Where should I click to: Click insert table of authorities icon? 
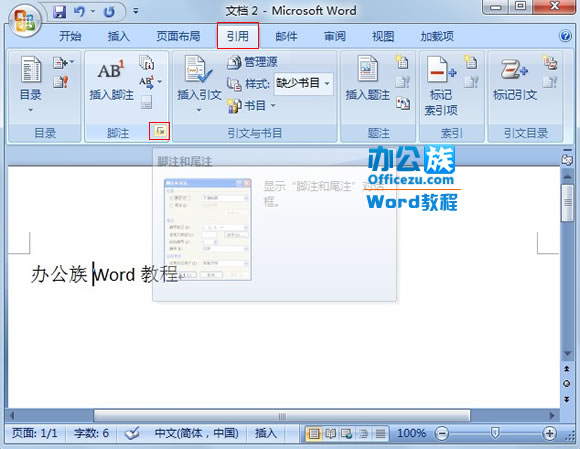(x=550, y=62)
